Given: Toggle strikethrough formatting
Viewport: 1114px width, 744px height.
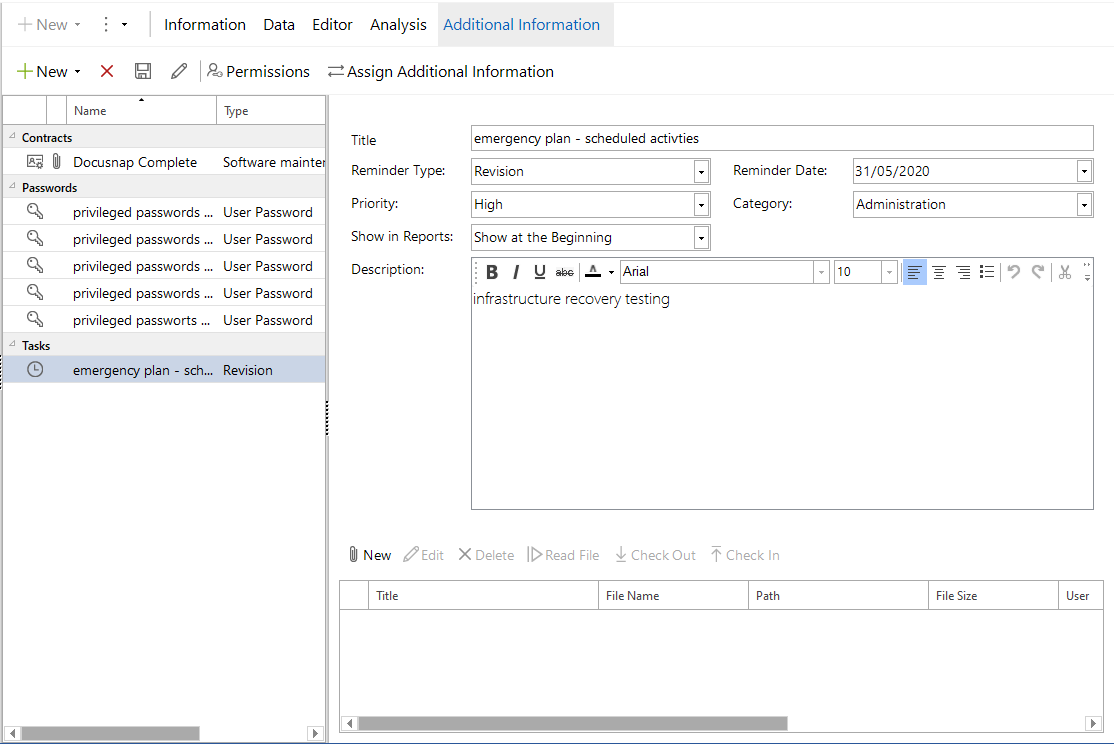Looking at the screenshot, I should [x=564, y=272].
